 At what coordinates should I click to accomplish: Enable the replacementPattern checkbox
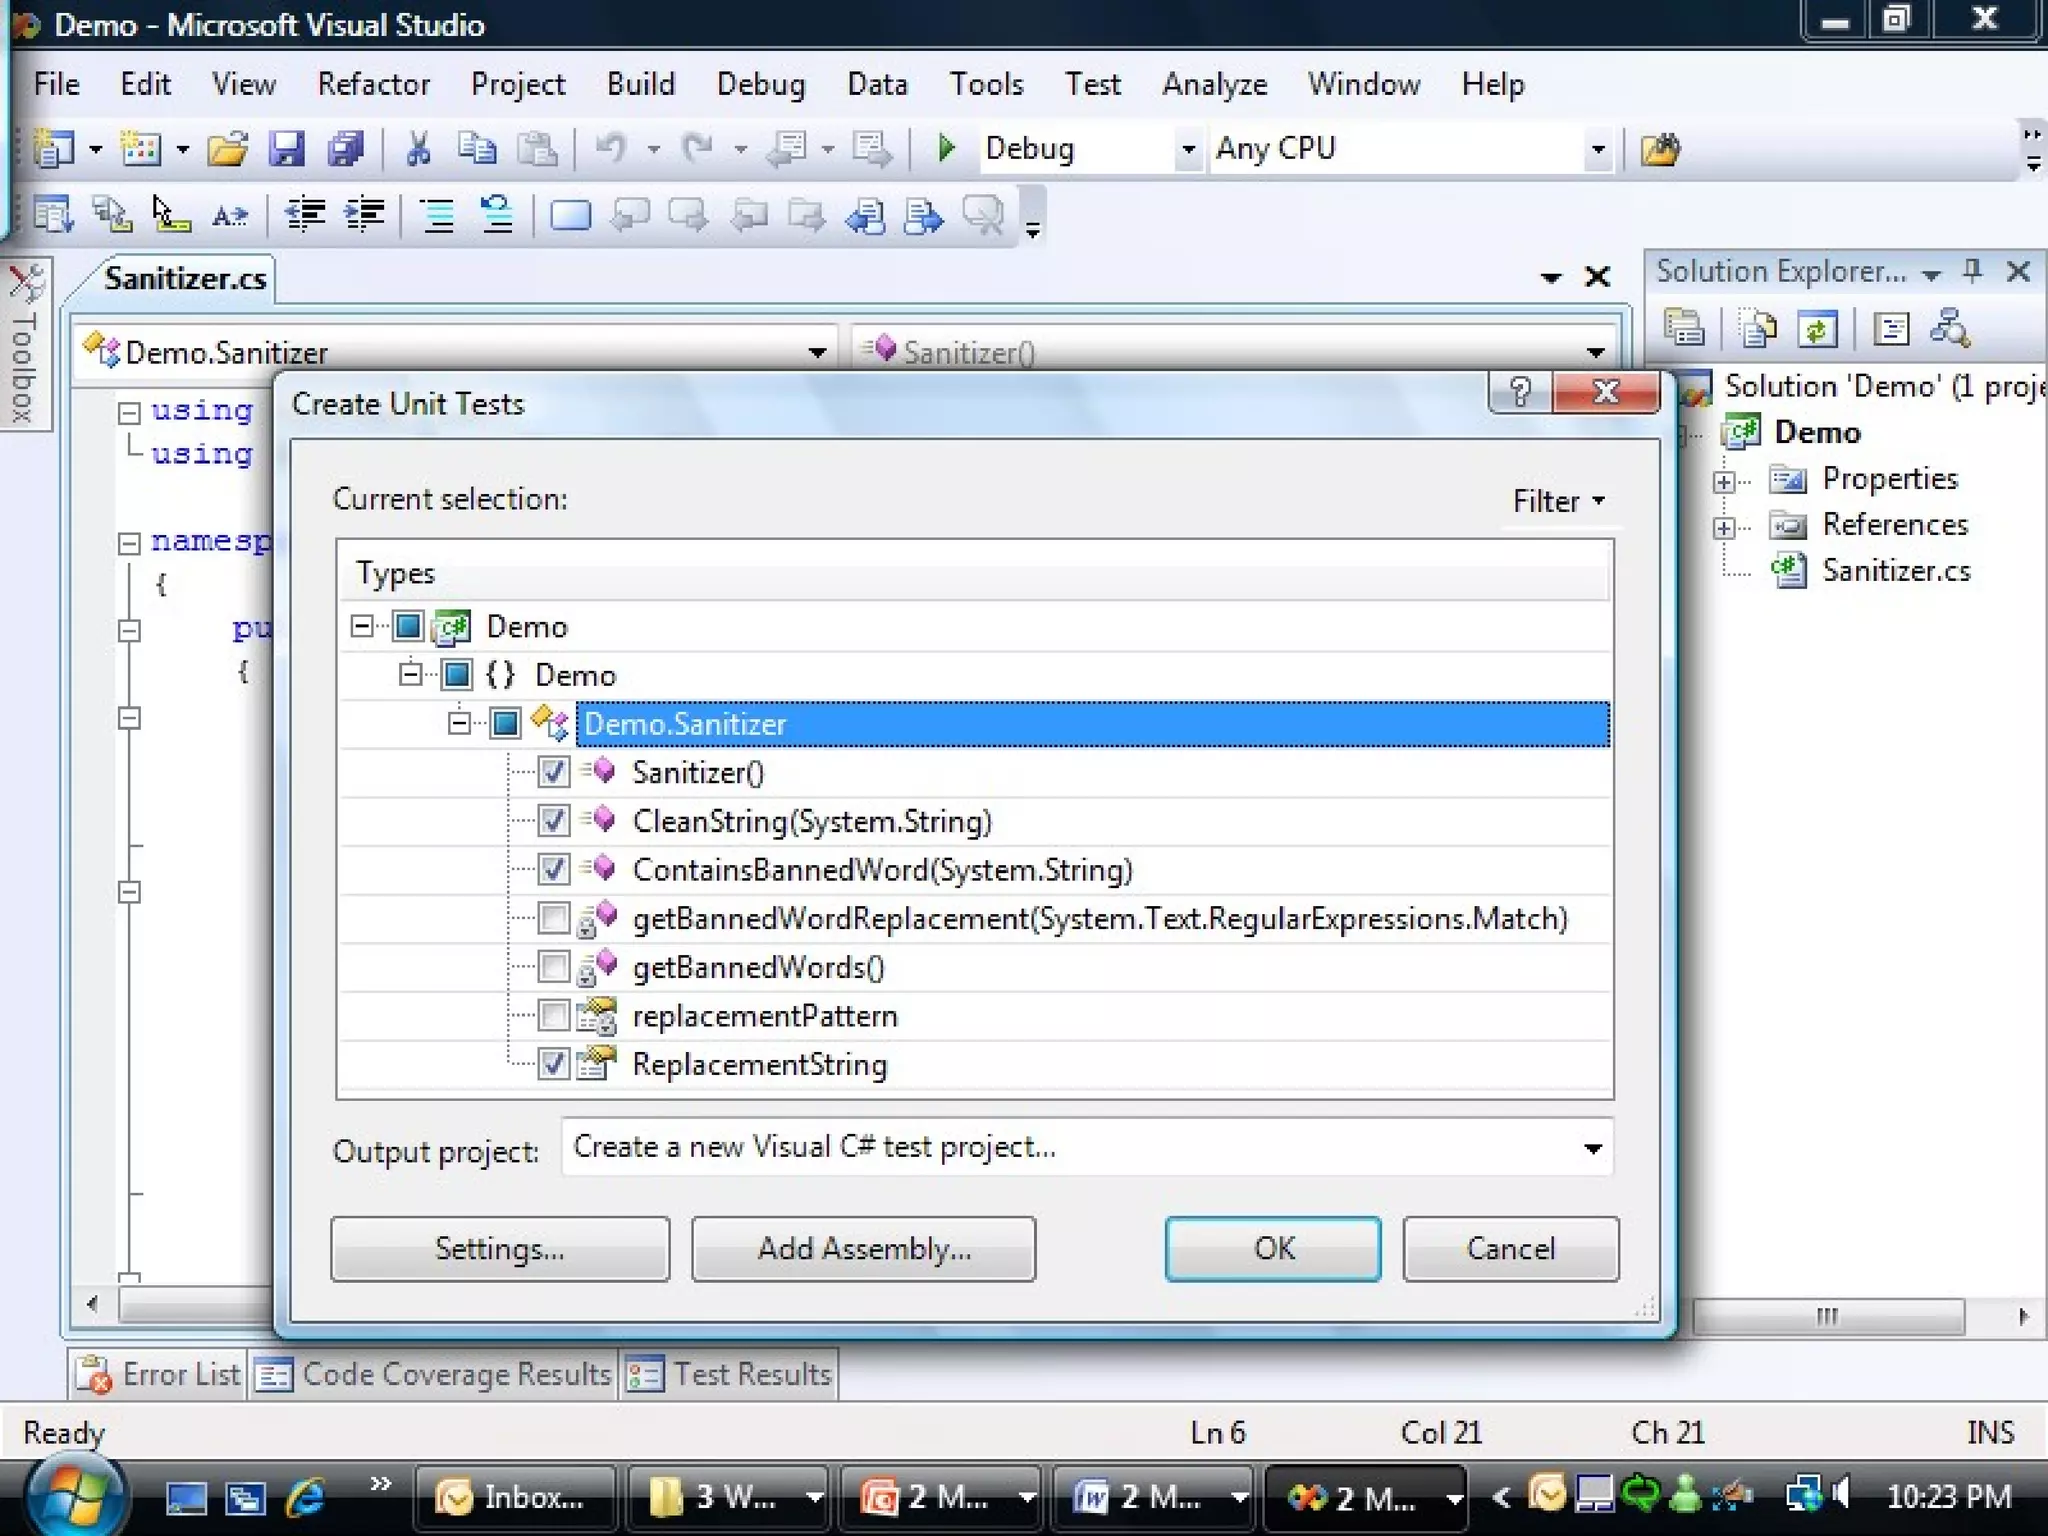[x=553, y=1016]
